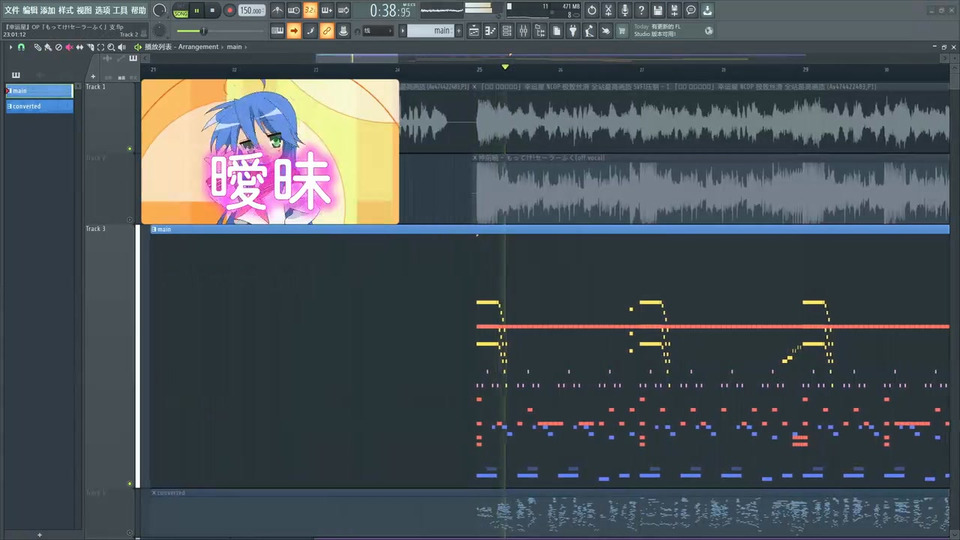Click the shopping cart store icon
The image size is (960, 540).
pyautogui.click(x=622, y=31)
